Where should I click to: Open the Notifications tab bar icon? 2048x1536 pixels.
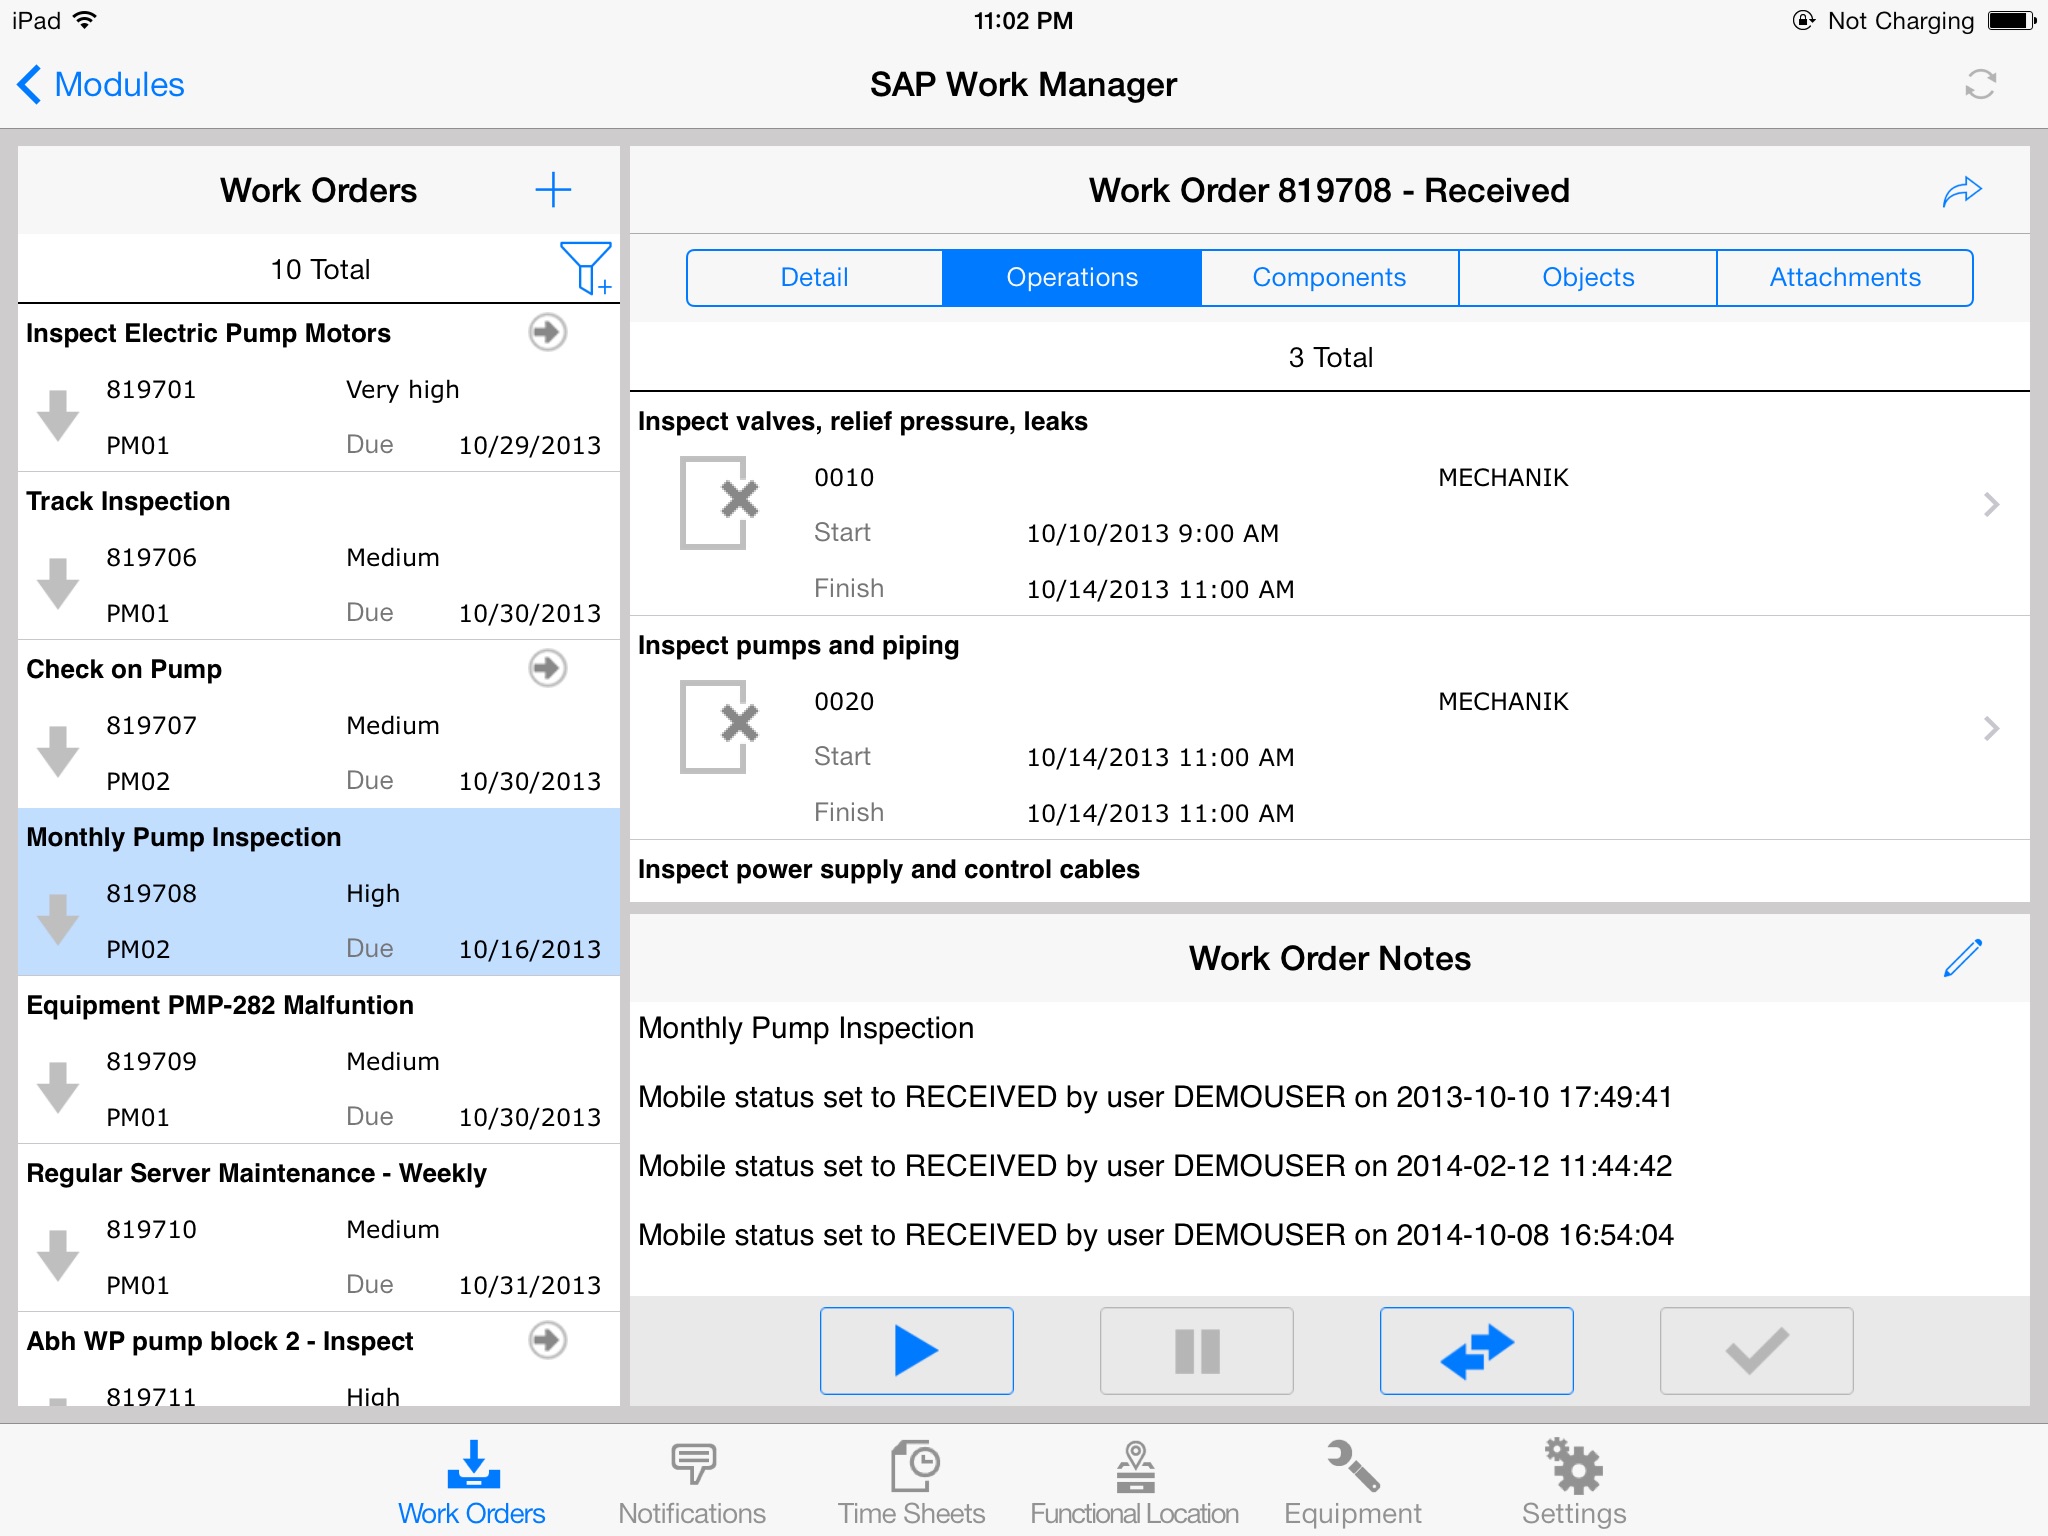692,1482
